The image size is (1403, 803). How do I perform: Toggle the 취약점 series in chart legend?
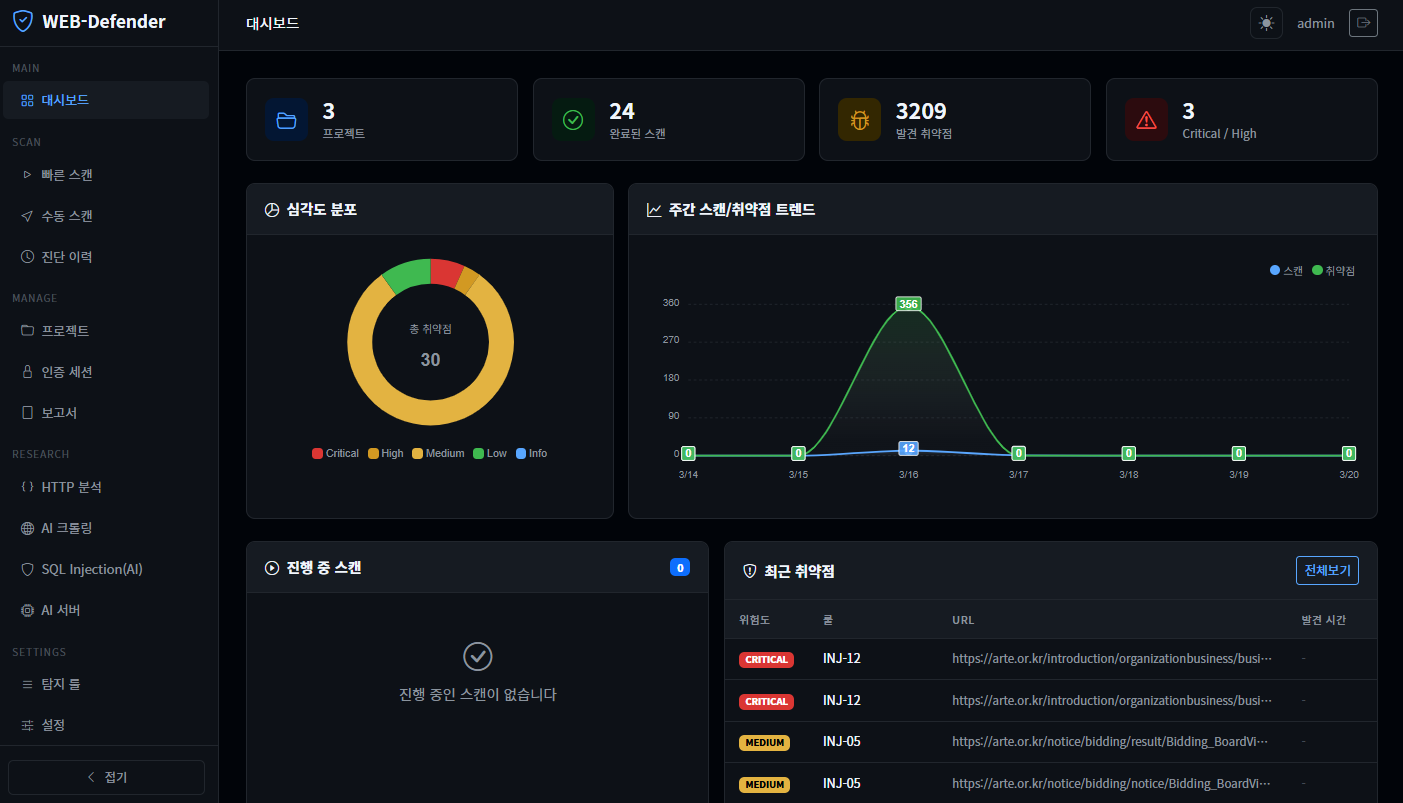(1334, 269)
